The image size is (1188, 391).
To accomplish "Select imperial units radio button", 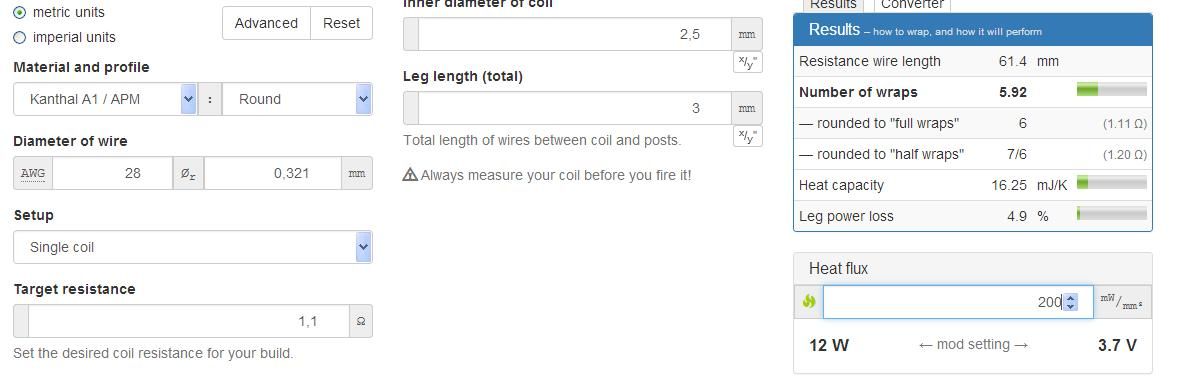I will [20, 37].
